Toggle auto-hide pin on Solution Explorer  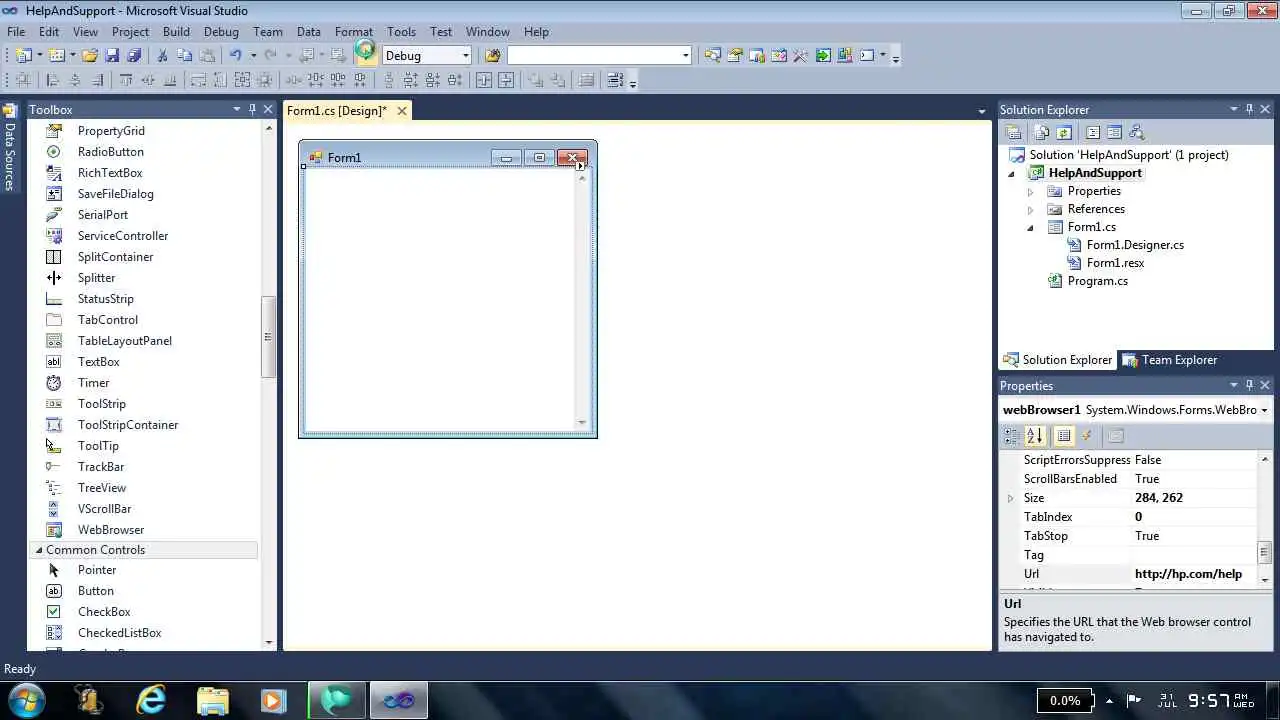1249,109
